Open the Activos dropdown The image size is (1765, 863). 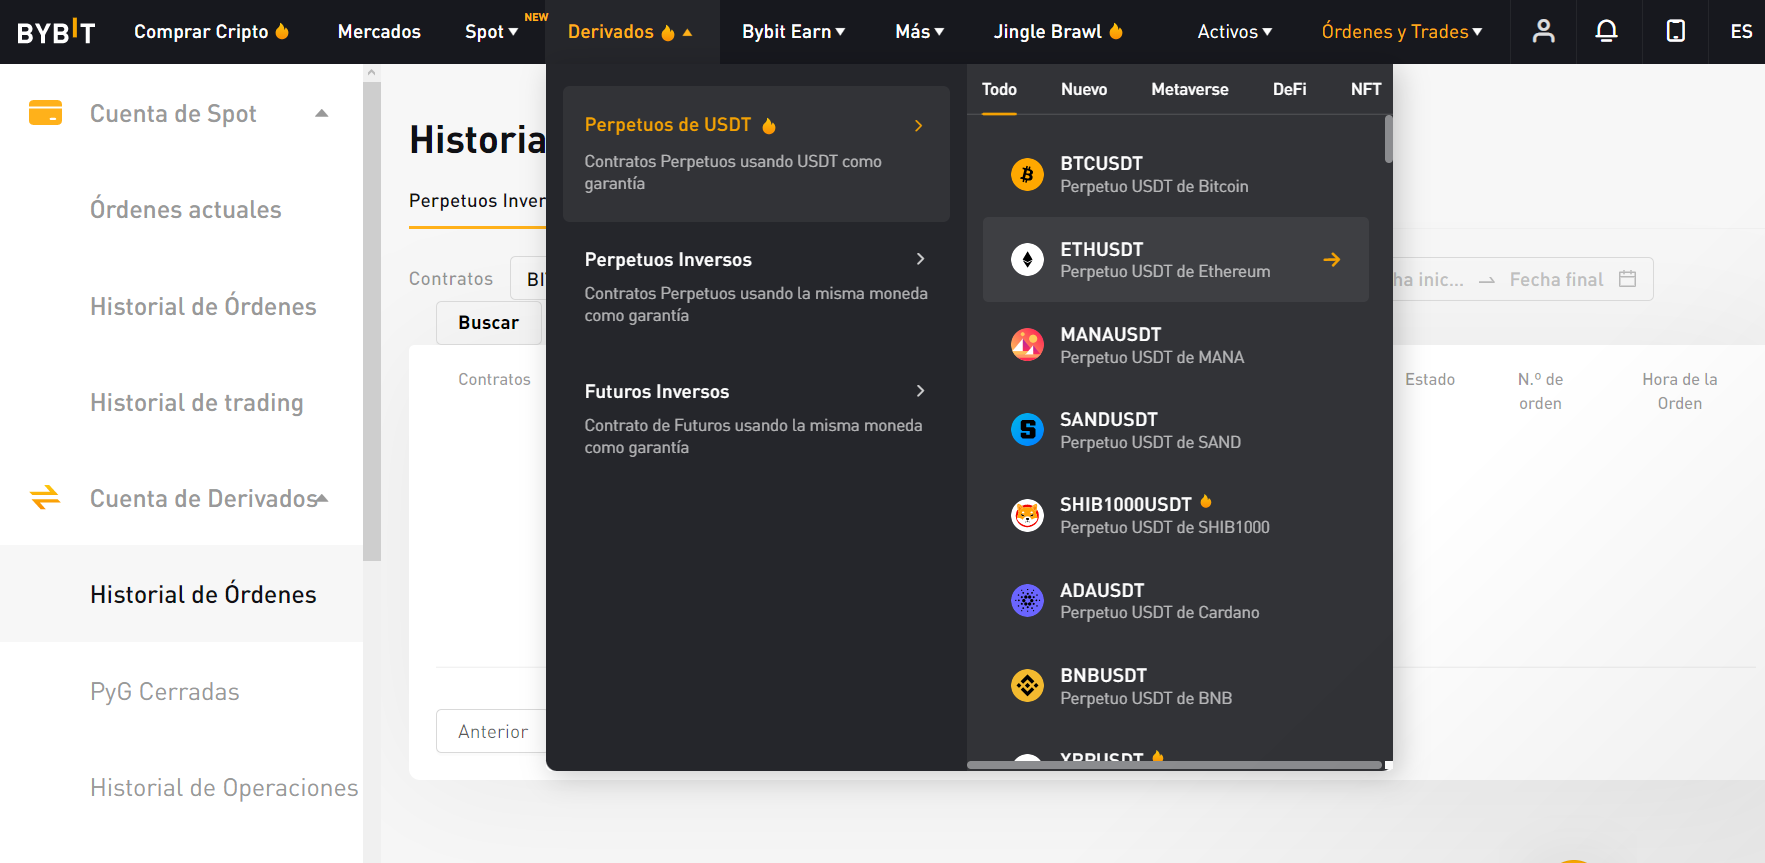1235,32
